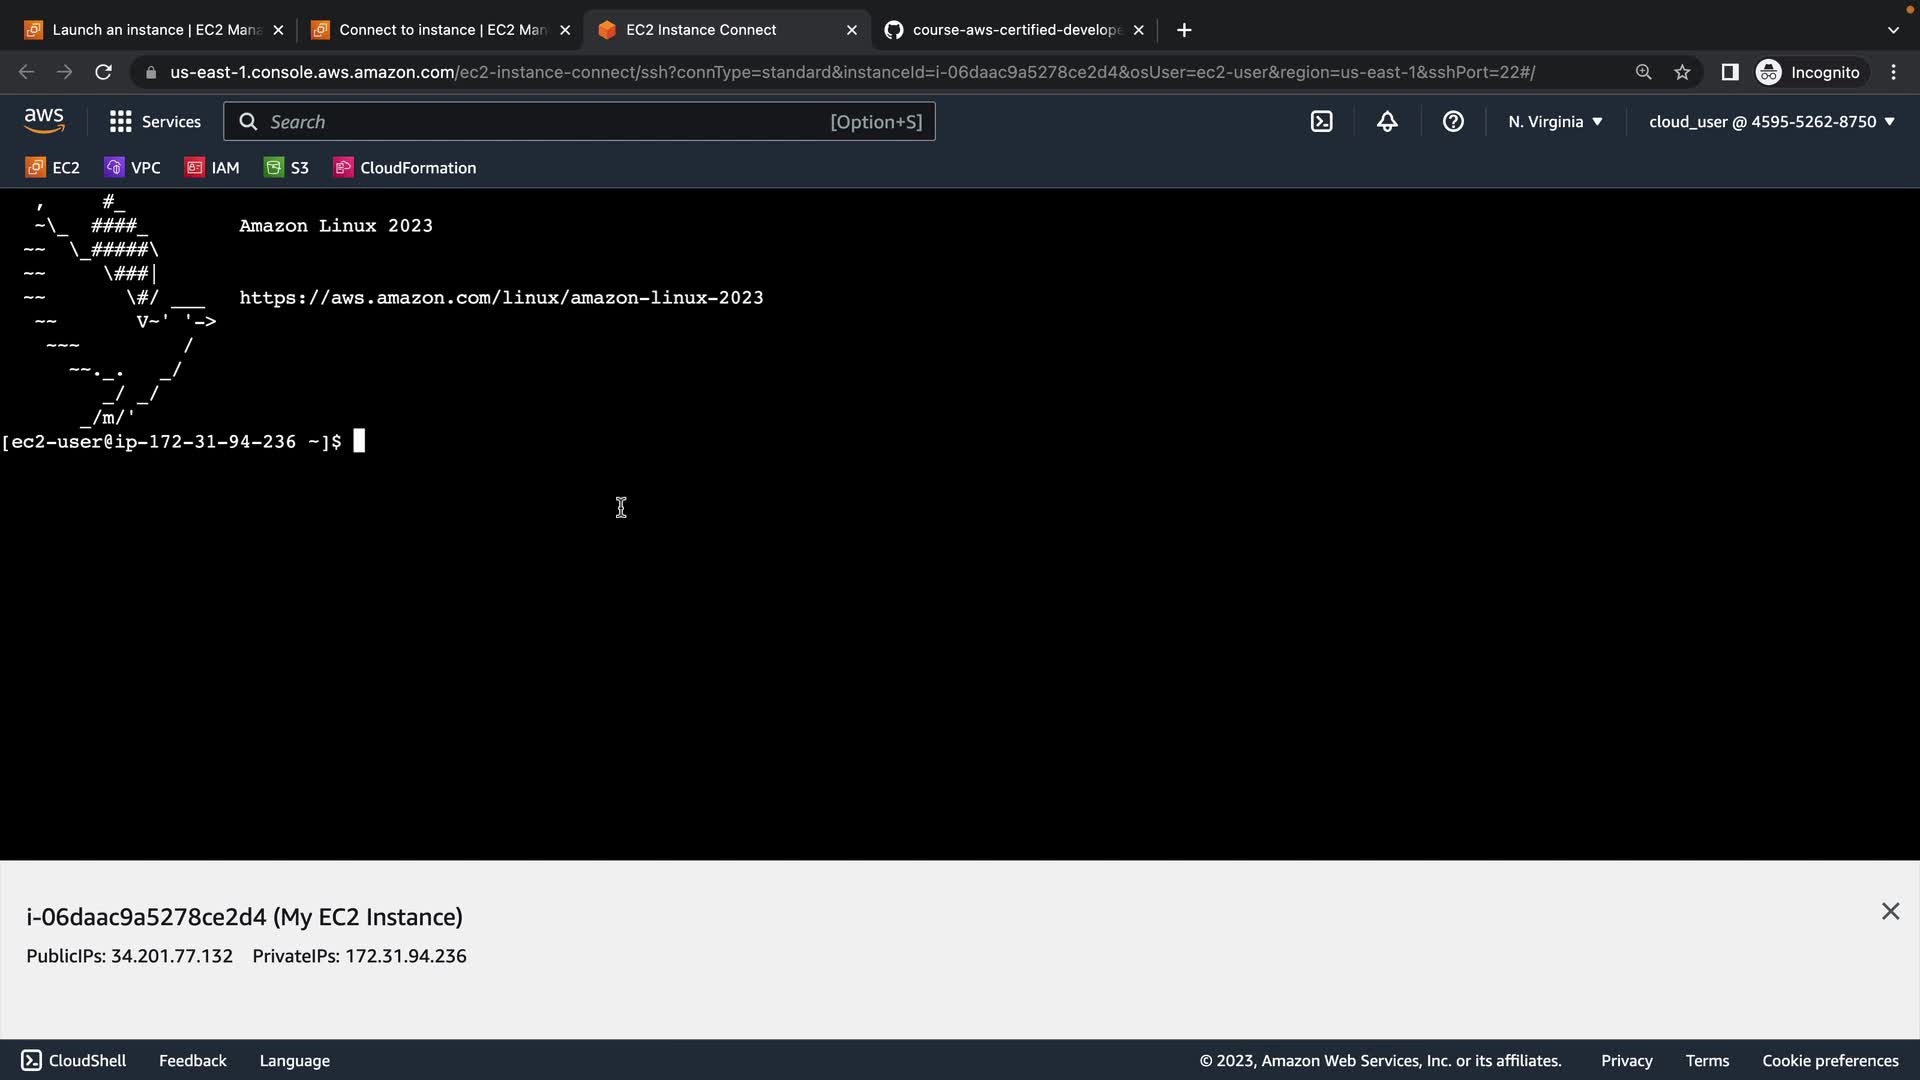Bookmark this page with star icon

pyautogui.click(x=1682, y=72)
